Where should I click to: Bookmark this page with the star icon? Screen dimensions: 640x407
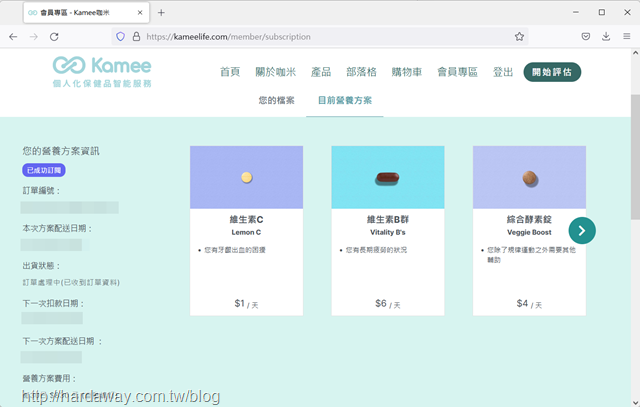click(519, 37)
